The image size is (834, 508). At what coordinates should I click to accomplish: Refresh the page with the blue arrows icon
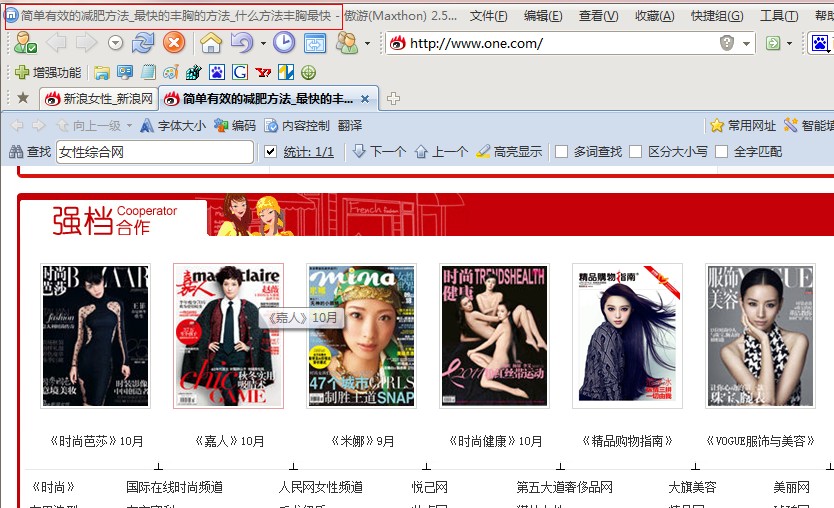tap(143, 43)
